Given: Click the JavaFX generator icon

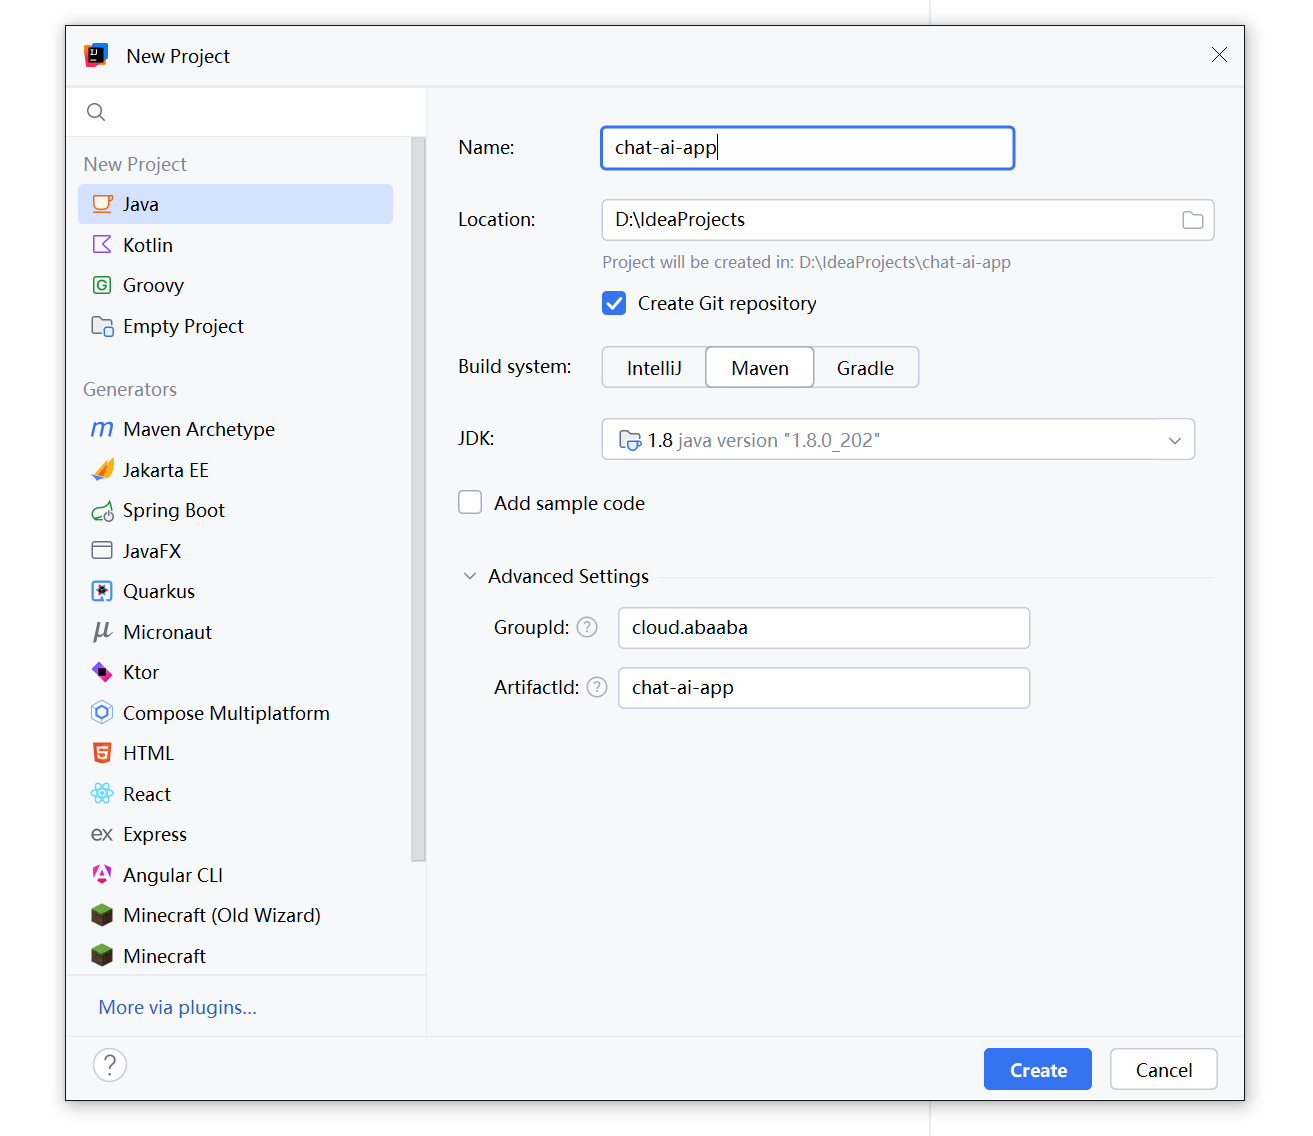Looking at the screenshot, I should pyautogui.click(x=102, y=551).
